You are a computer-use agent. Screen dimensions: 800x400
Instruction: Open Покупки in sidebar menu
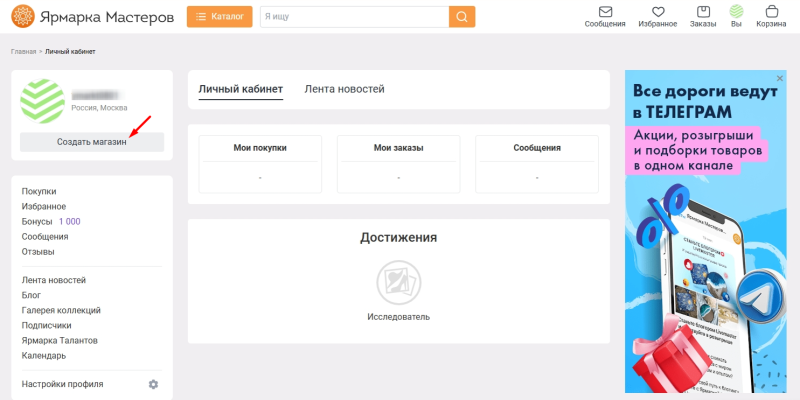point(39,191)
